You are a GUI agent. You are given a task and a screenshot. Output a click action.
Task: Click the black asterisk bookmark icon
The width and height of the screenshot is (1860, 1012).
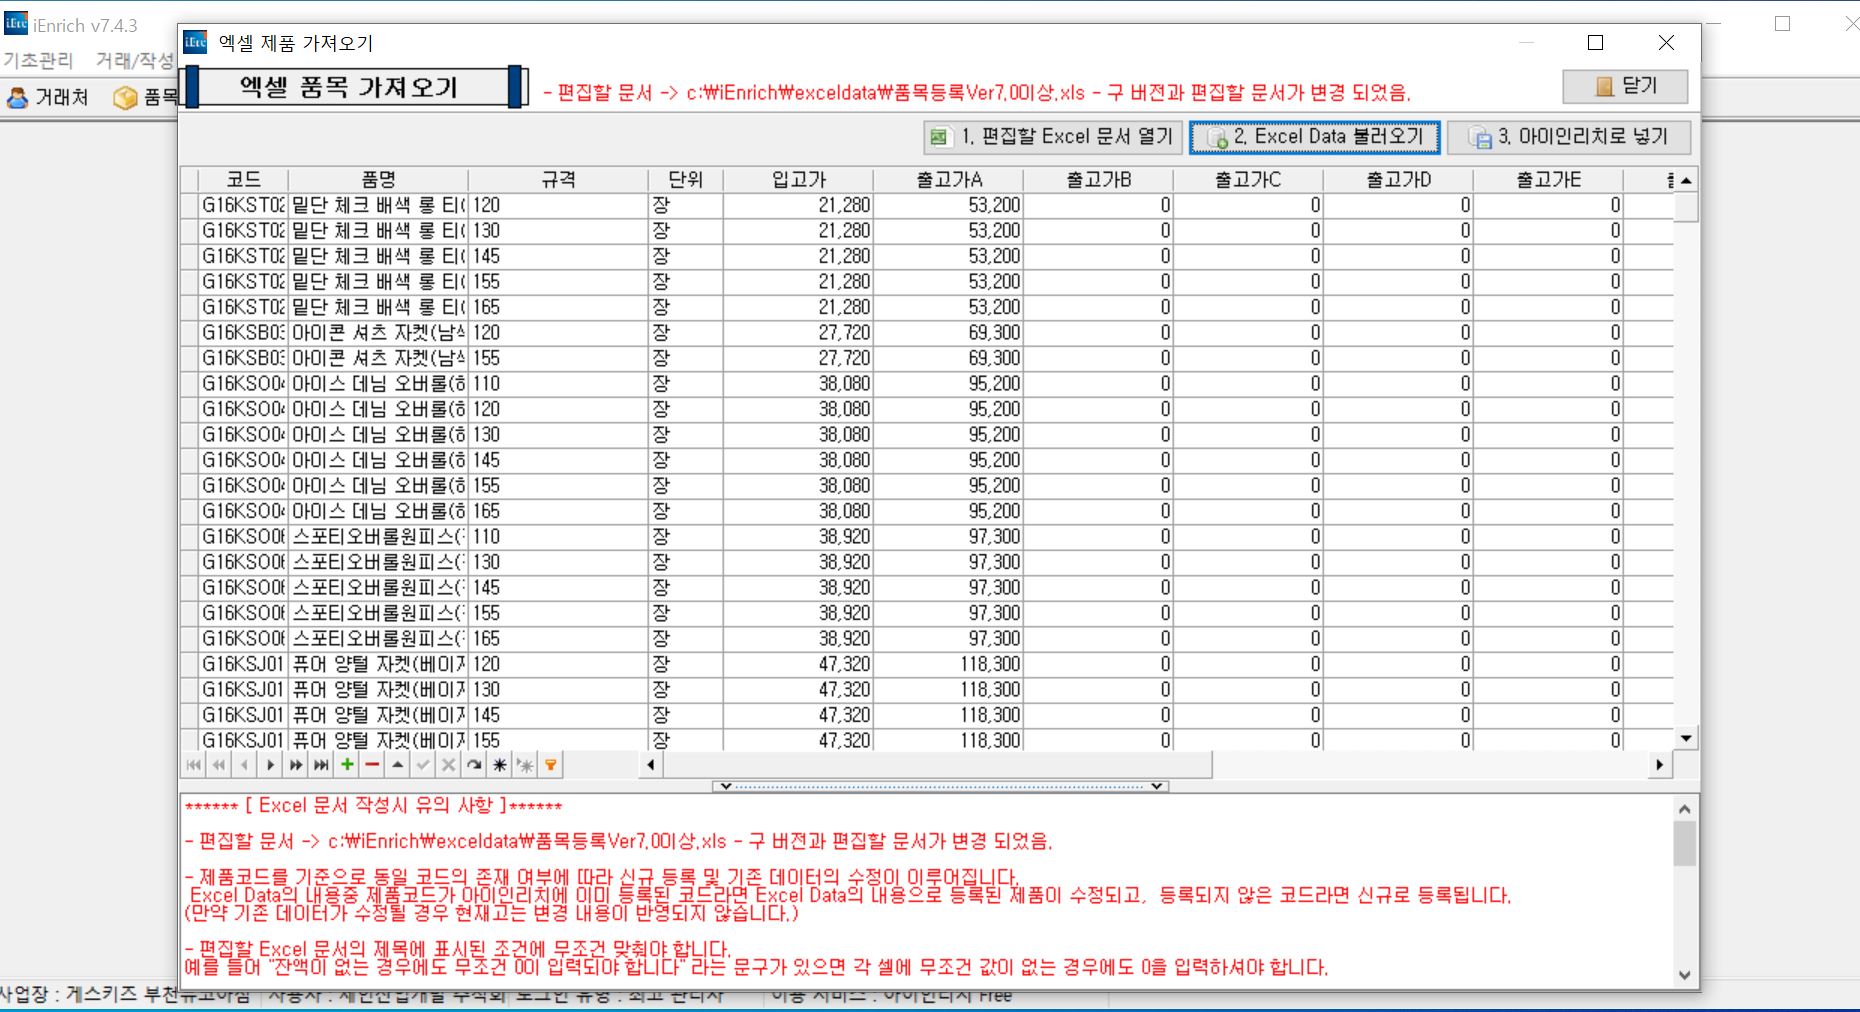(x=499, y=765)
